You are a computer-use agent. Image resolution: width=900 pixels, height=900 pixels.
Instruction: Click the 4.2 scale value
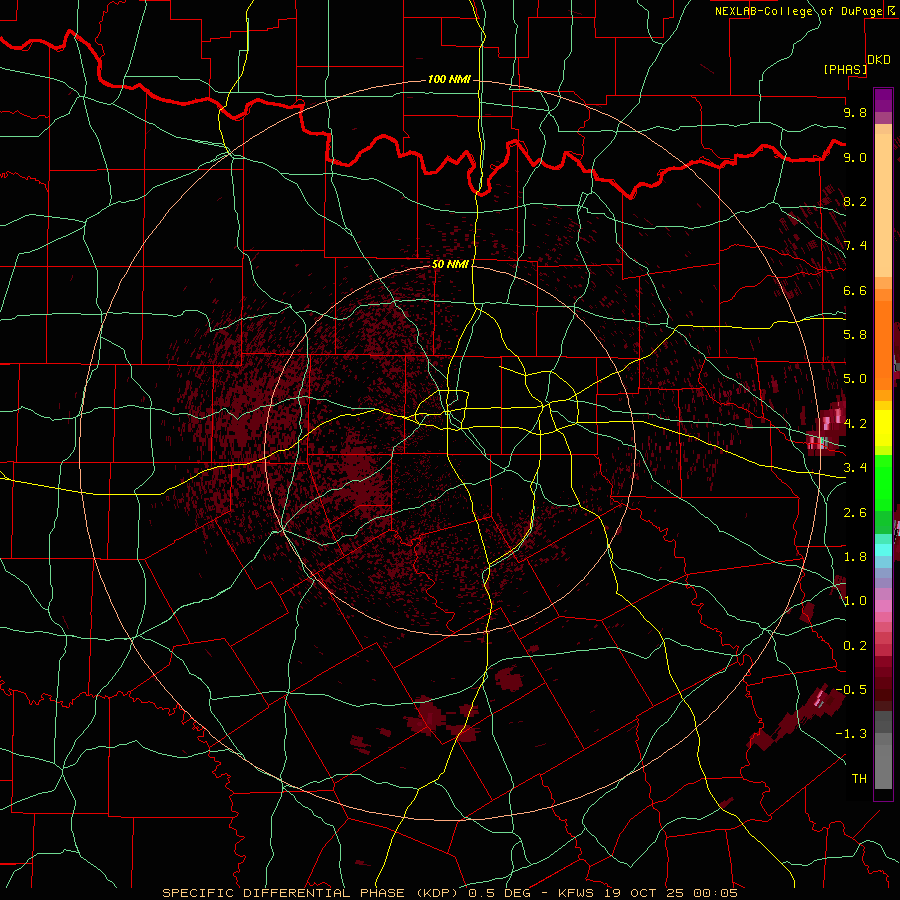click(855, 424)
